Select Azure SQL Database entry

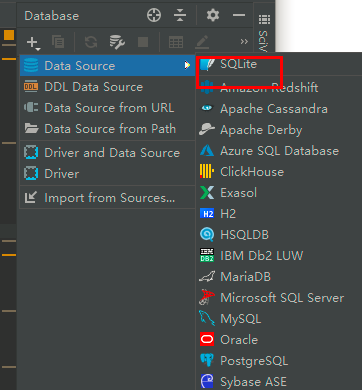point(279,151)
